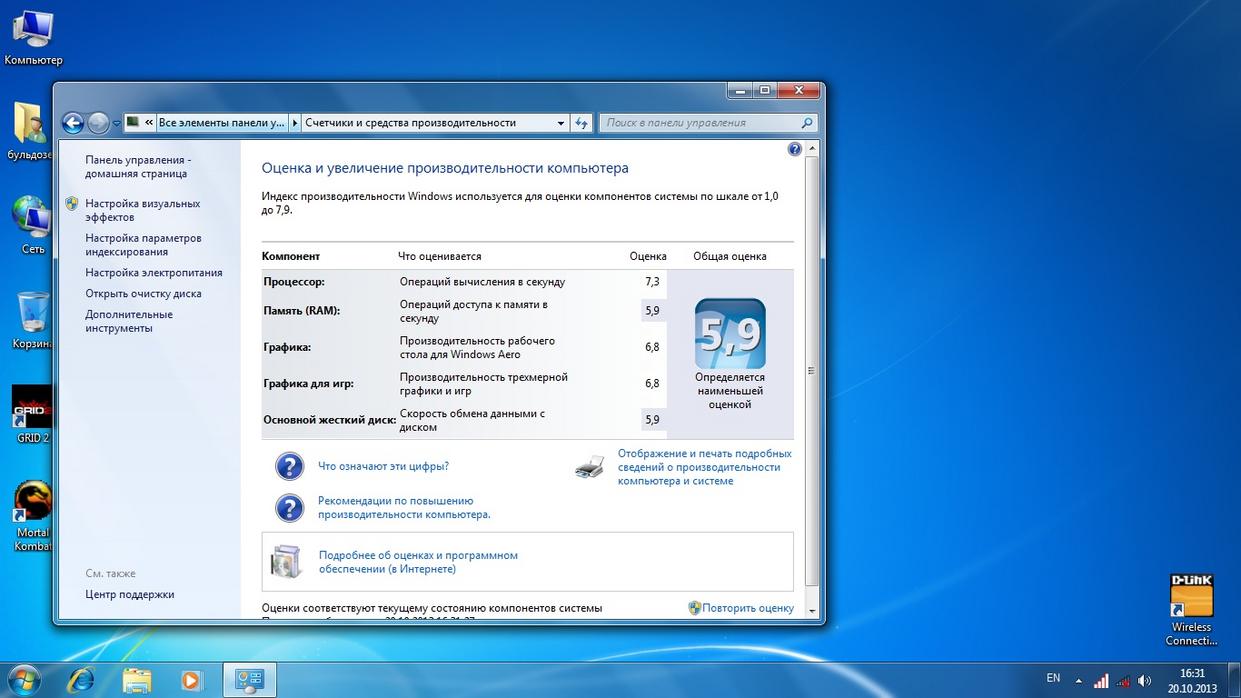
Task: Open the user folder desktop icon
Action: point(30,131)
